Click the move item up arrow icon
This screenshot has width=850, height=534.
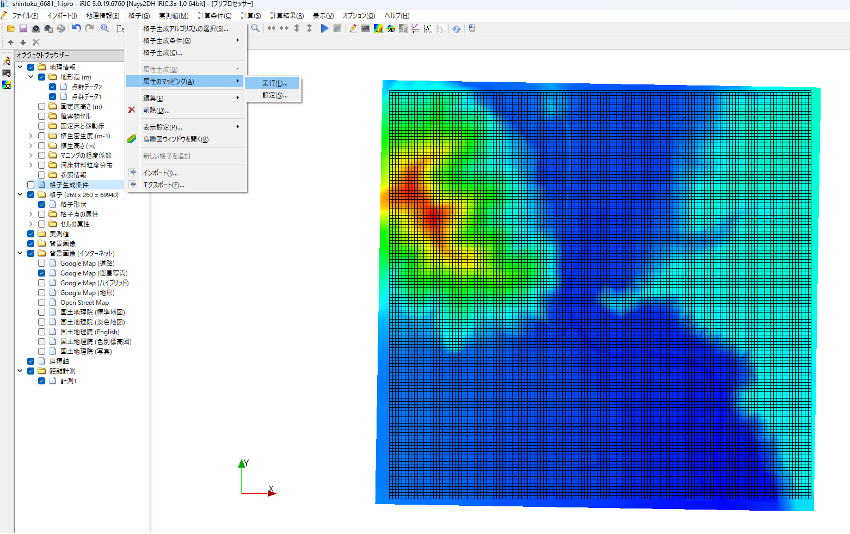click(x=10, y=42)
